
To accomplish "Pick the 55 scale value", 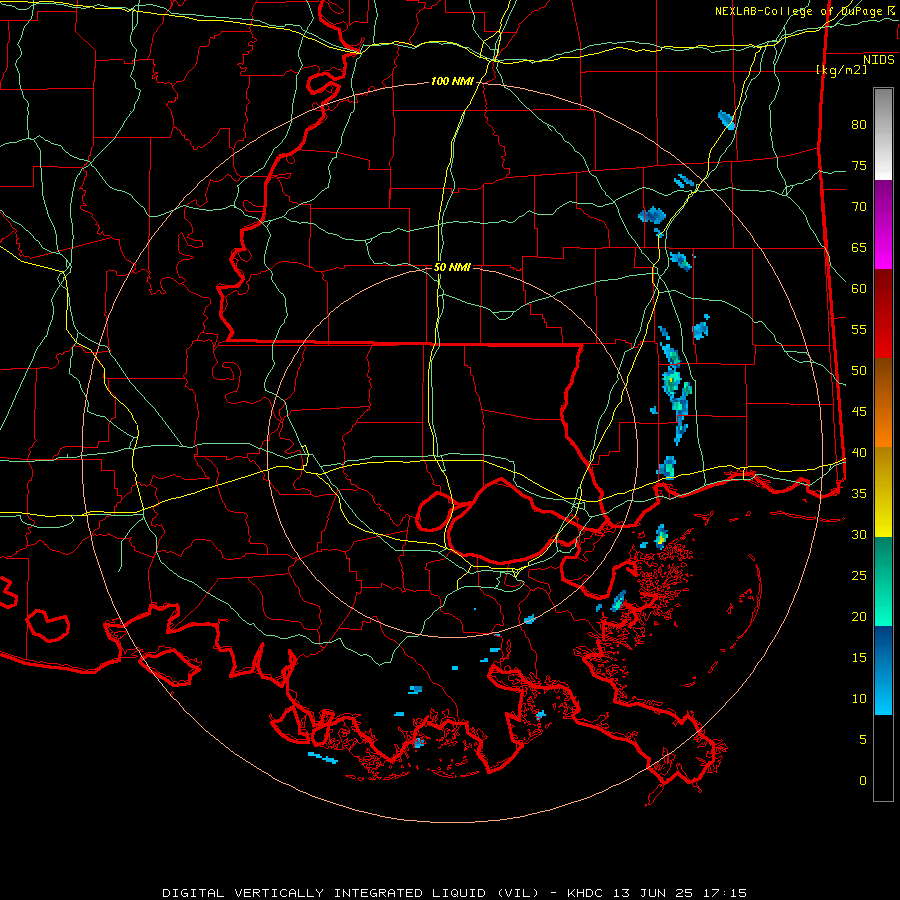I will coord(859,329).
